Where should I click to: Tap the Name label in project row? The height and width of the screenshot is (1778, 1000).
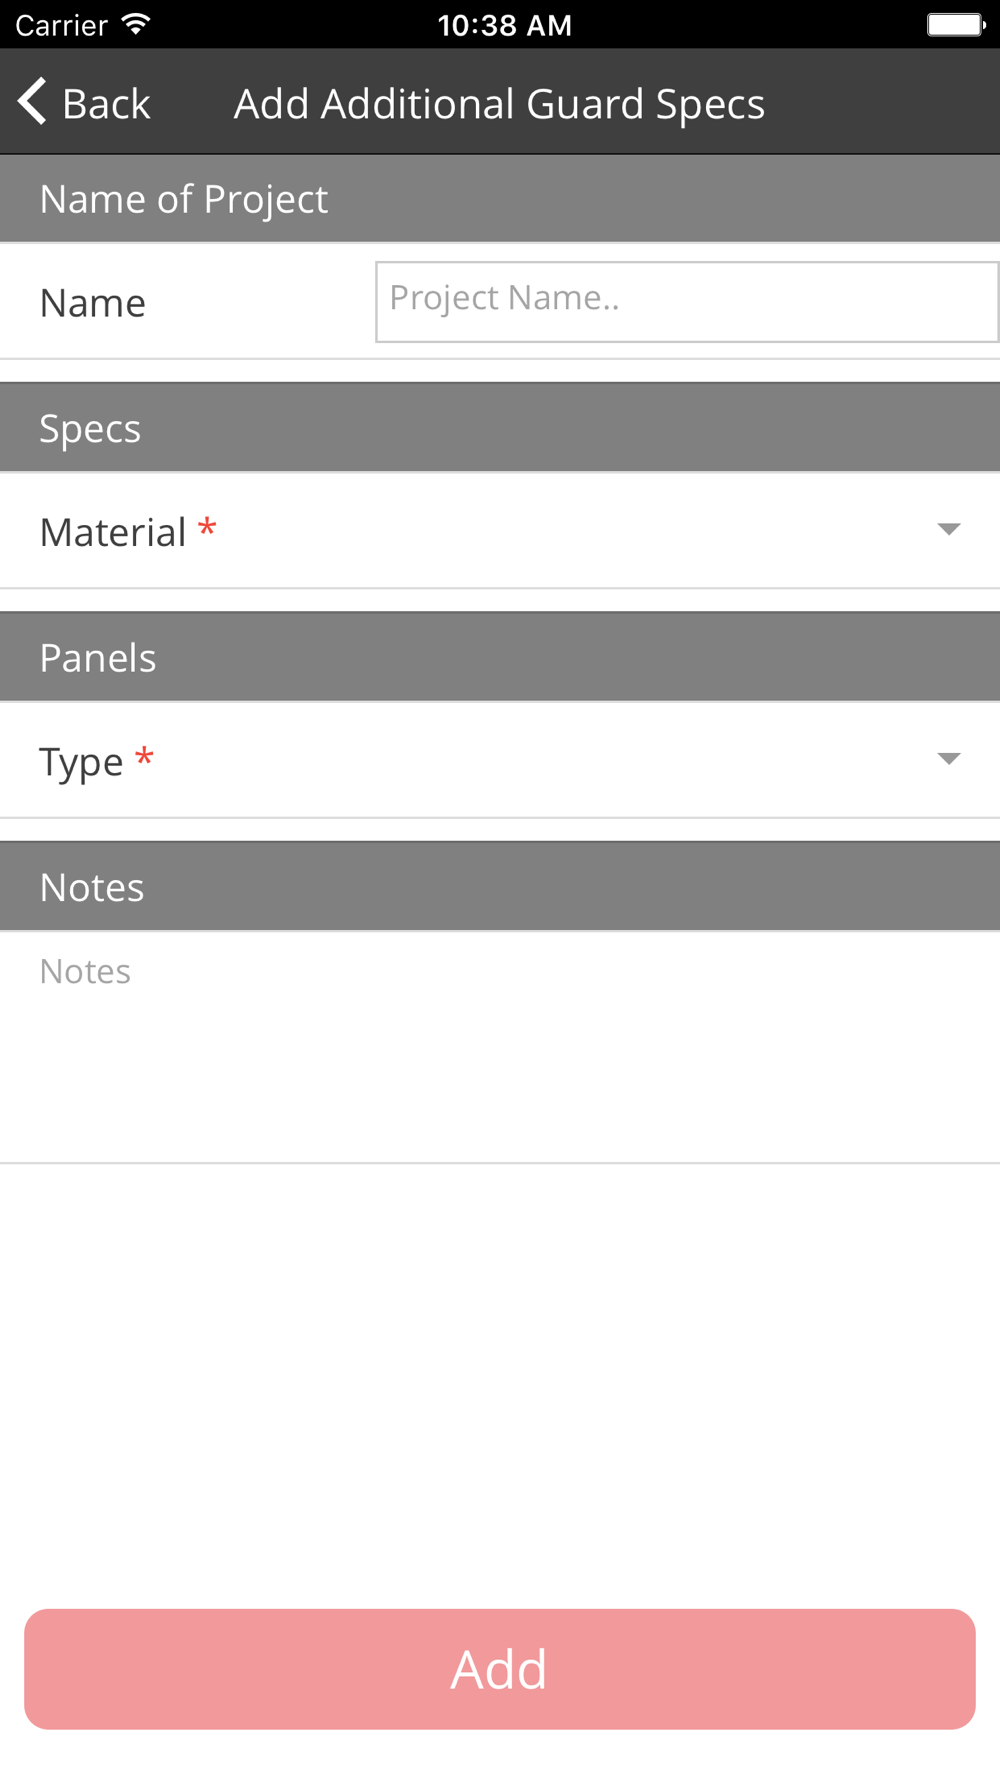93,303
